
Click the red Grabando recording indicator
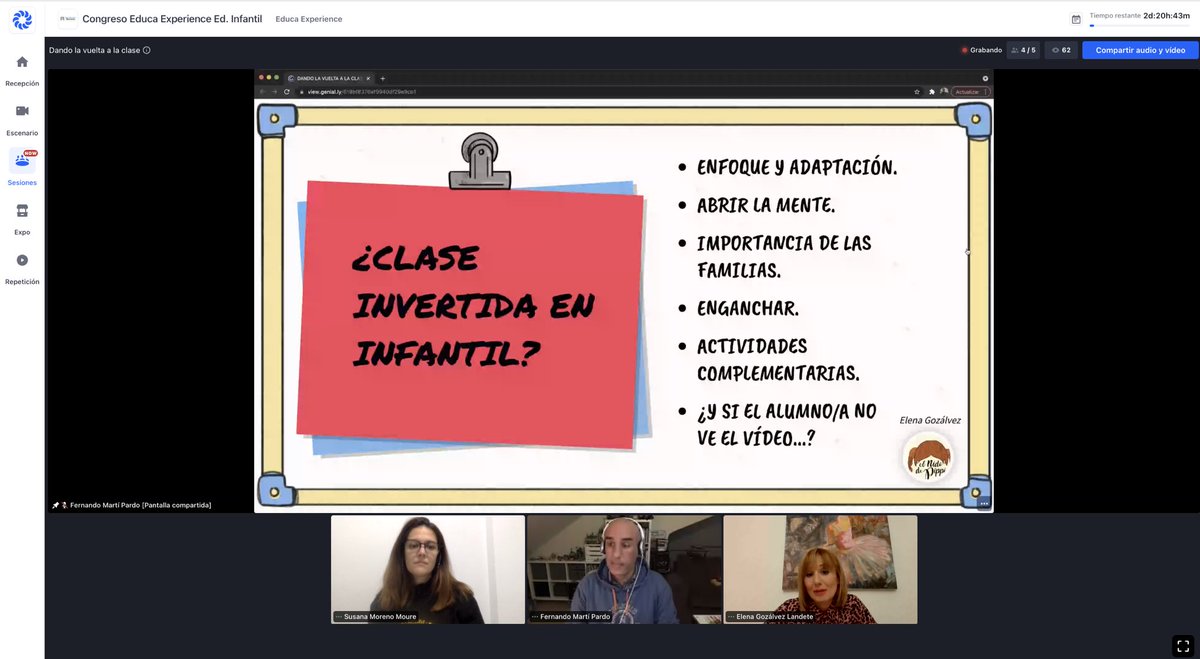(982, 50)
